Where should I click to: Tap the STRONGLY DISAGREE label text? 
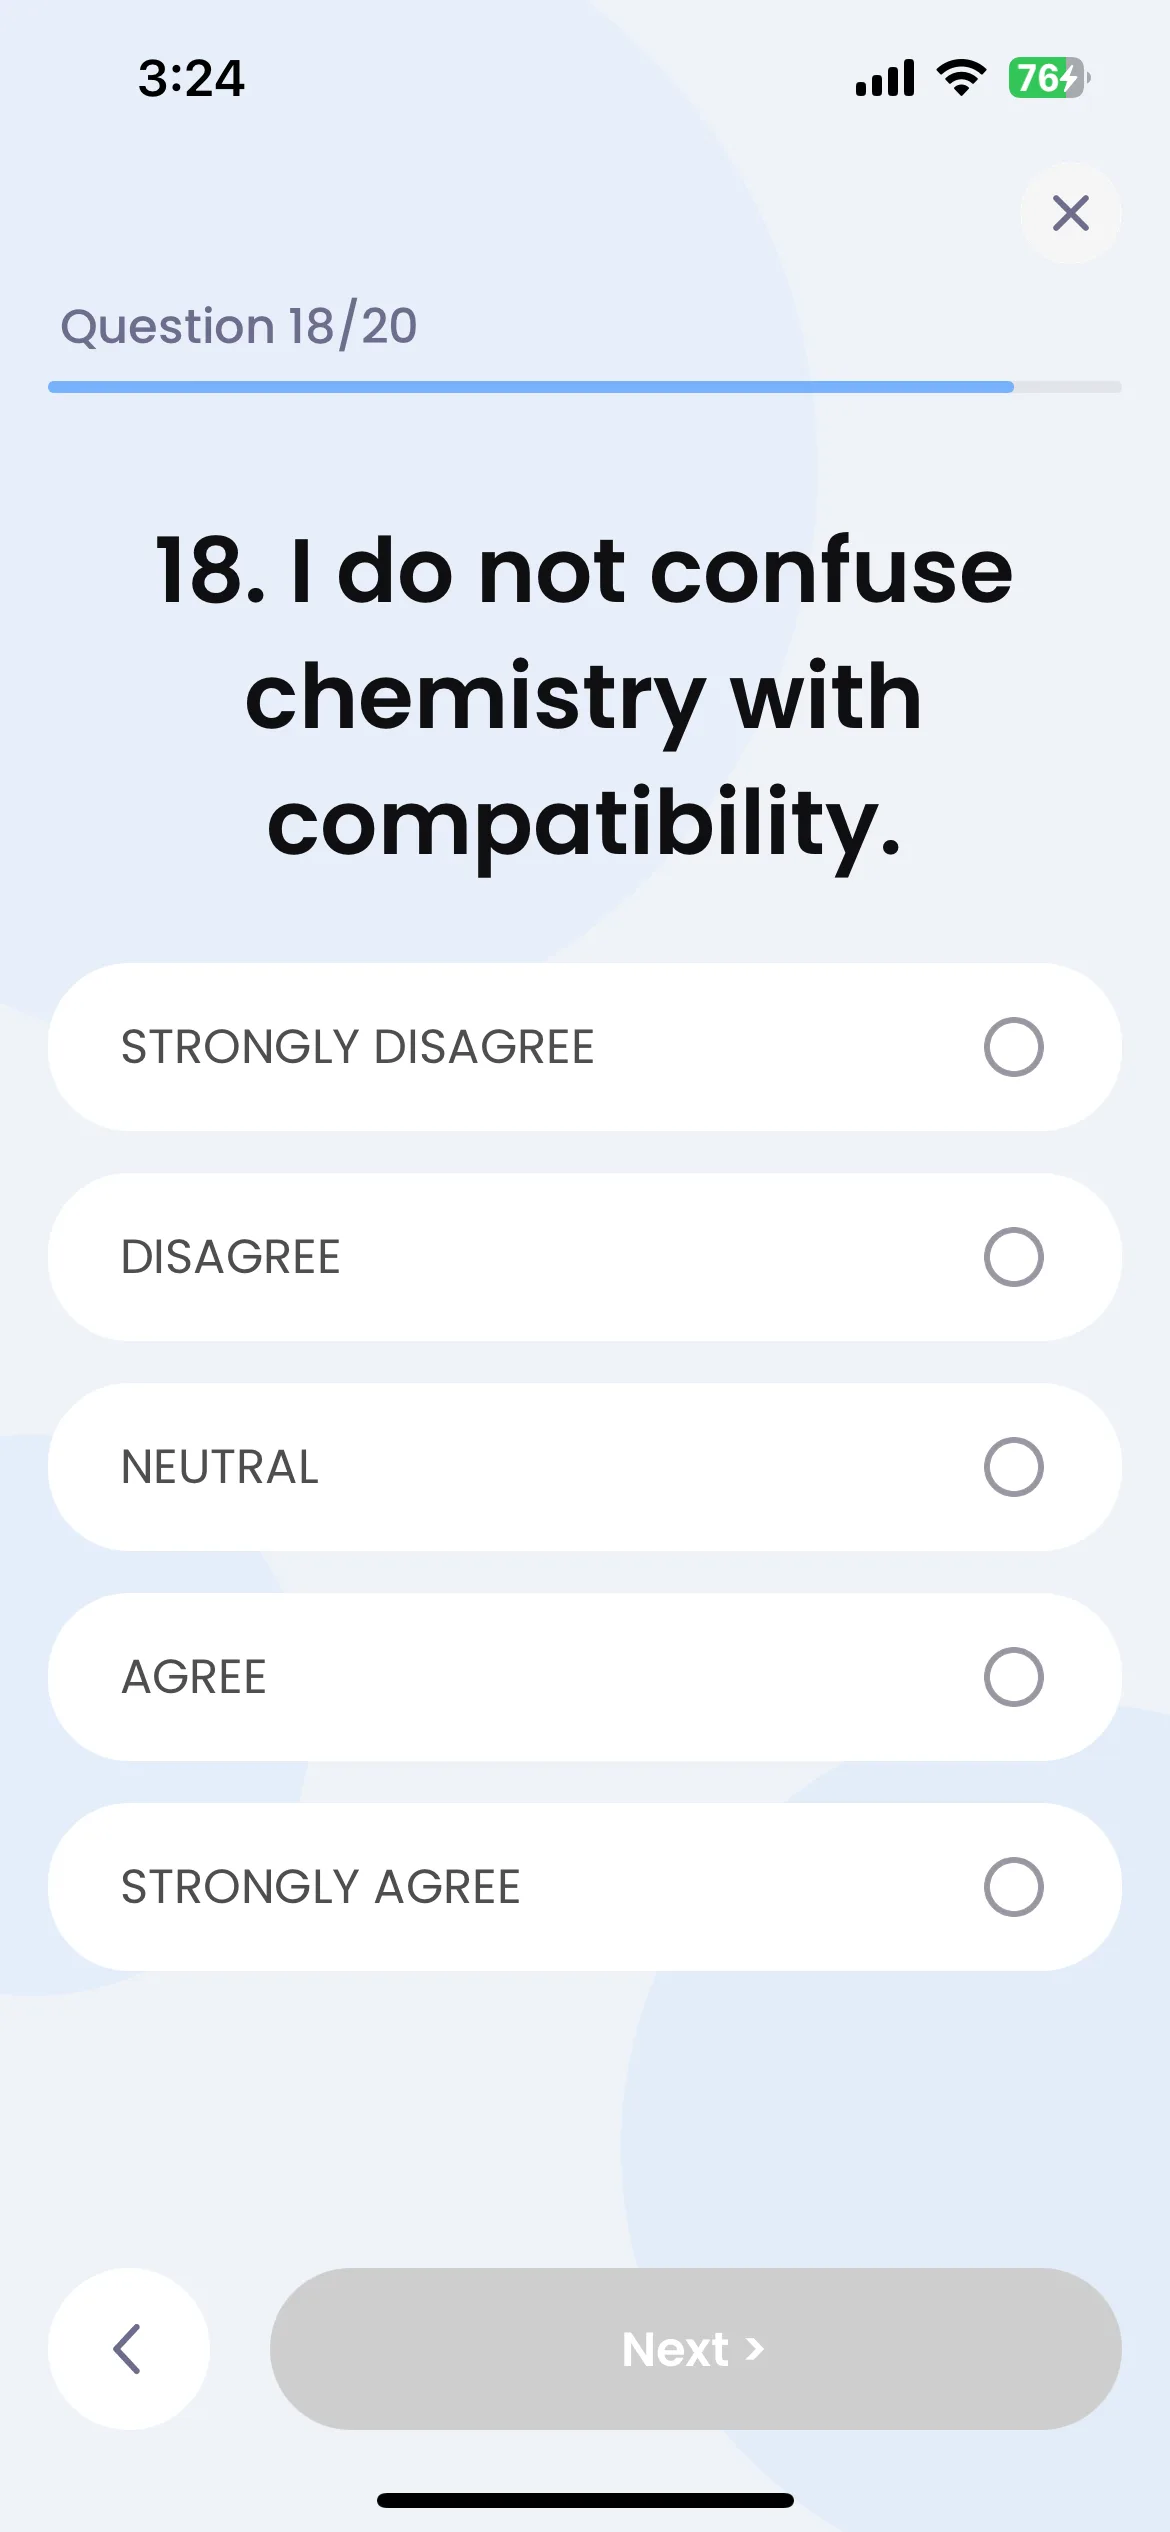click(357, 1047)
